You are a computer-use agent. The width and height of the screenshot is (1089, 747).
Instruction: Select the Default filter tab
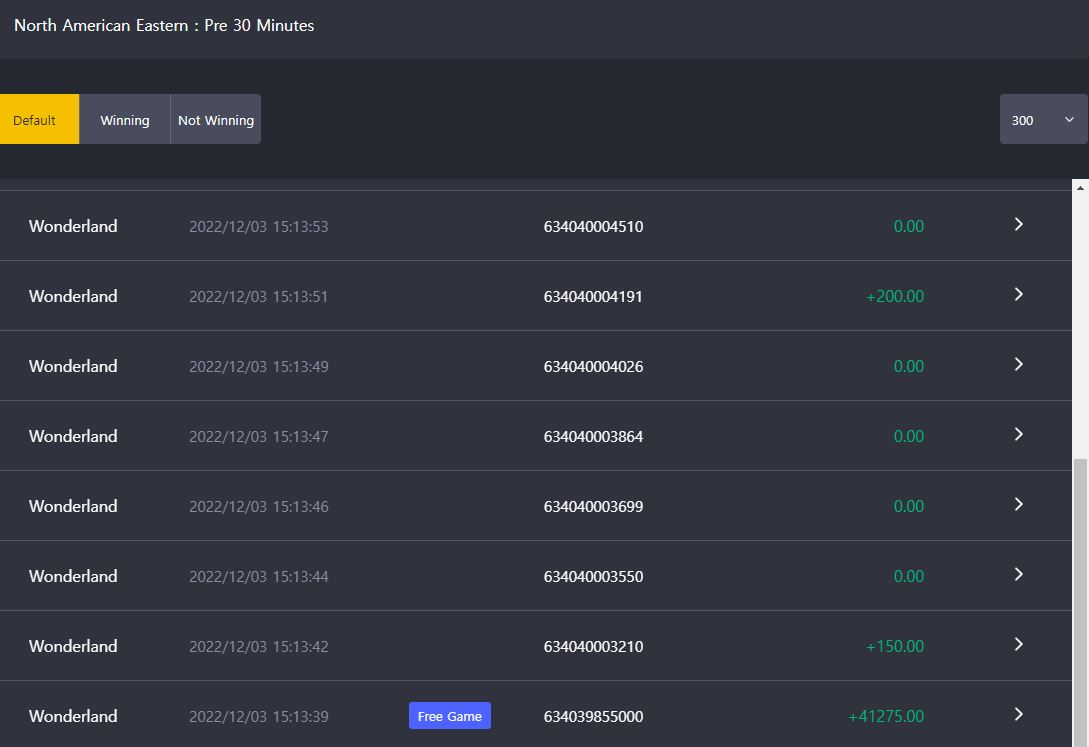pyautogui.click(x=40, y=119)
